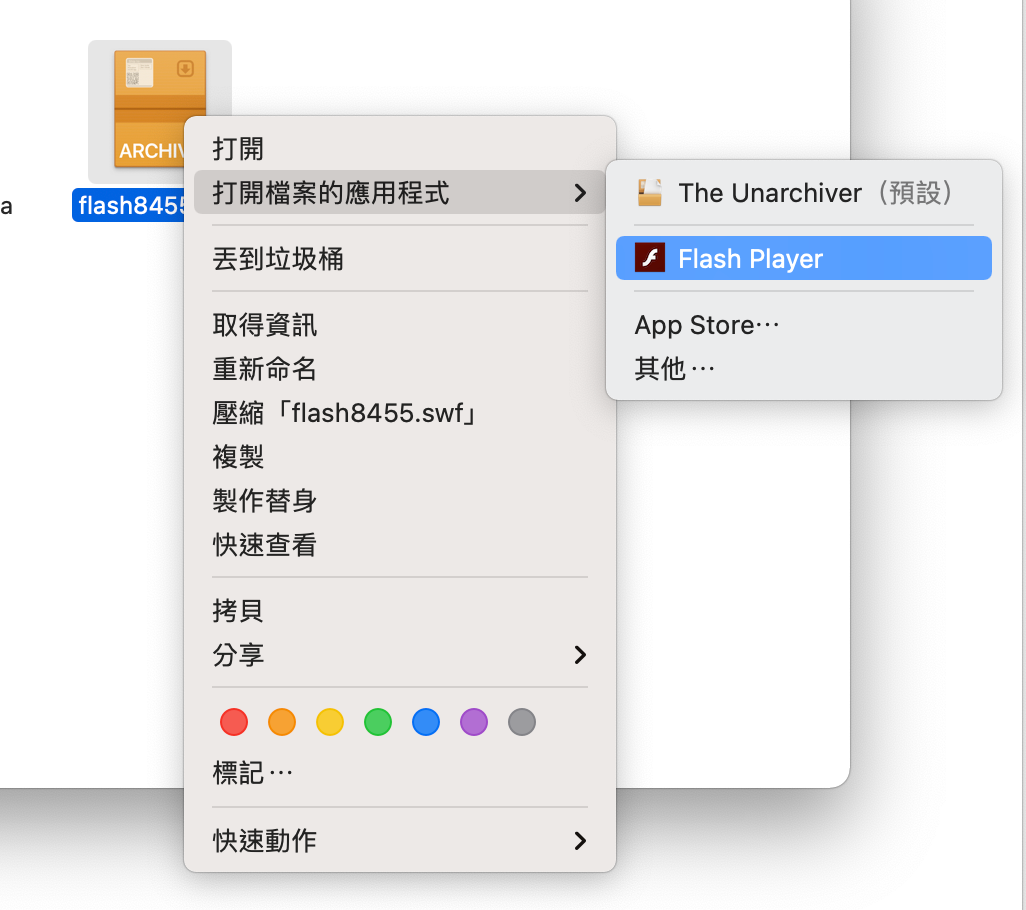The height and width of the screenshot is (910, 1026).
Task: Select 取得資訊 menu entry
Action: click(x=400, y=324)
